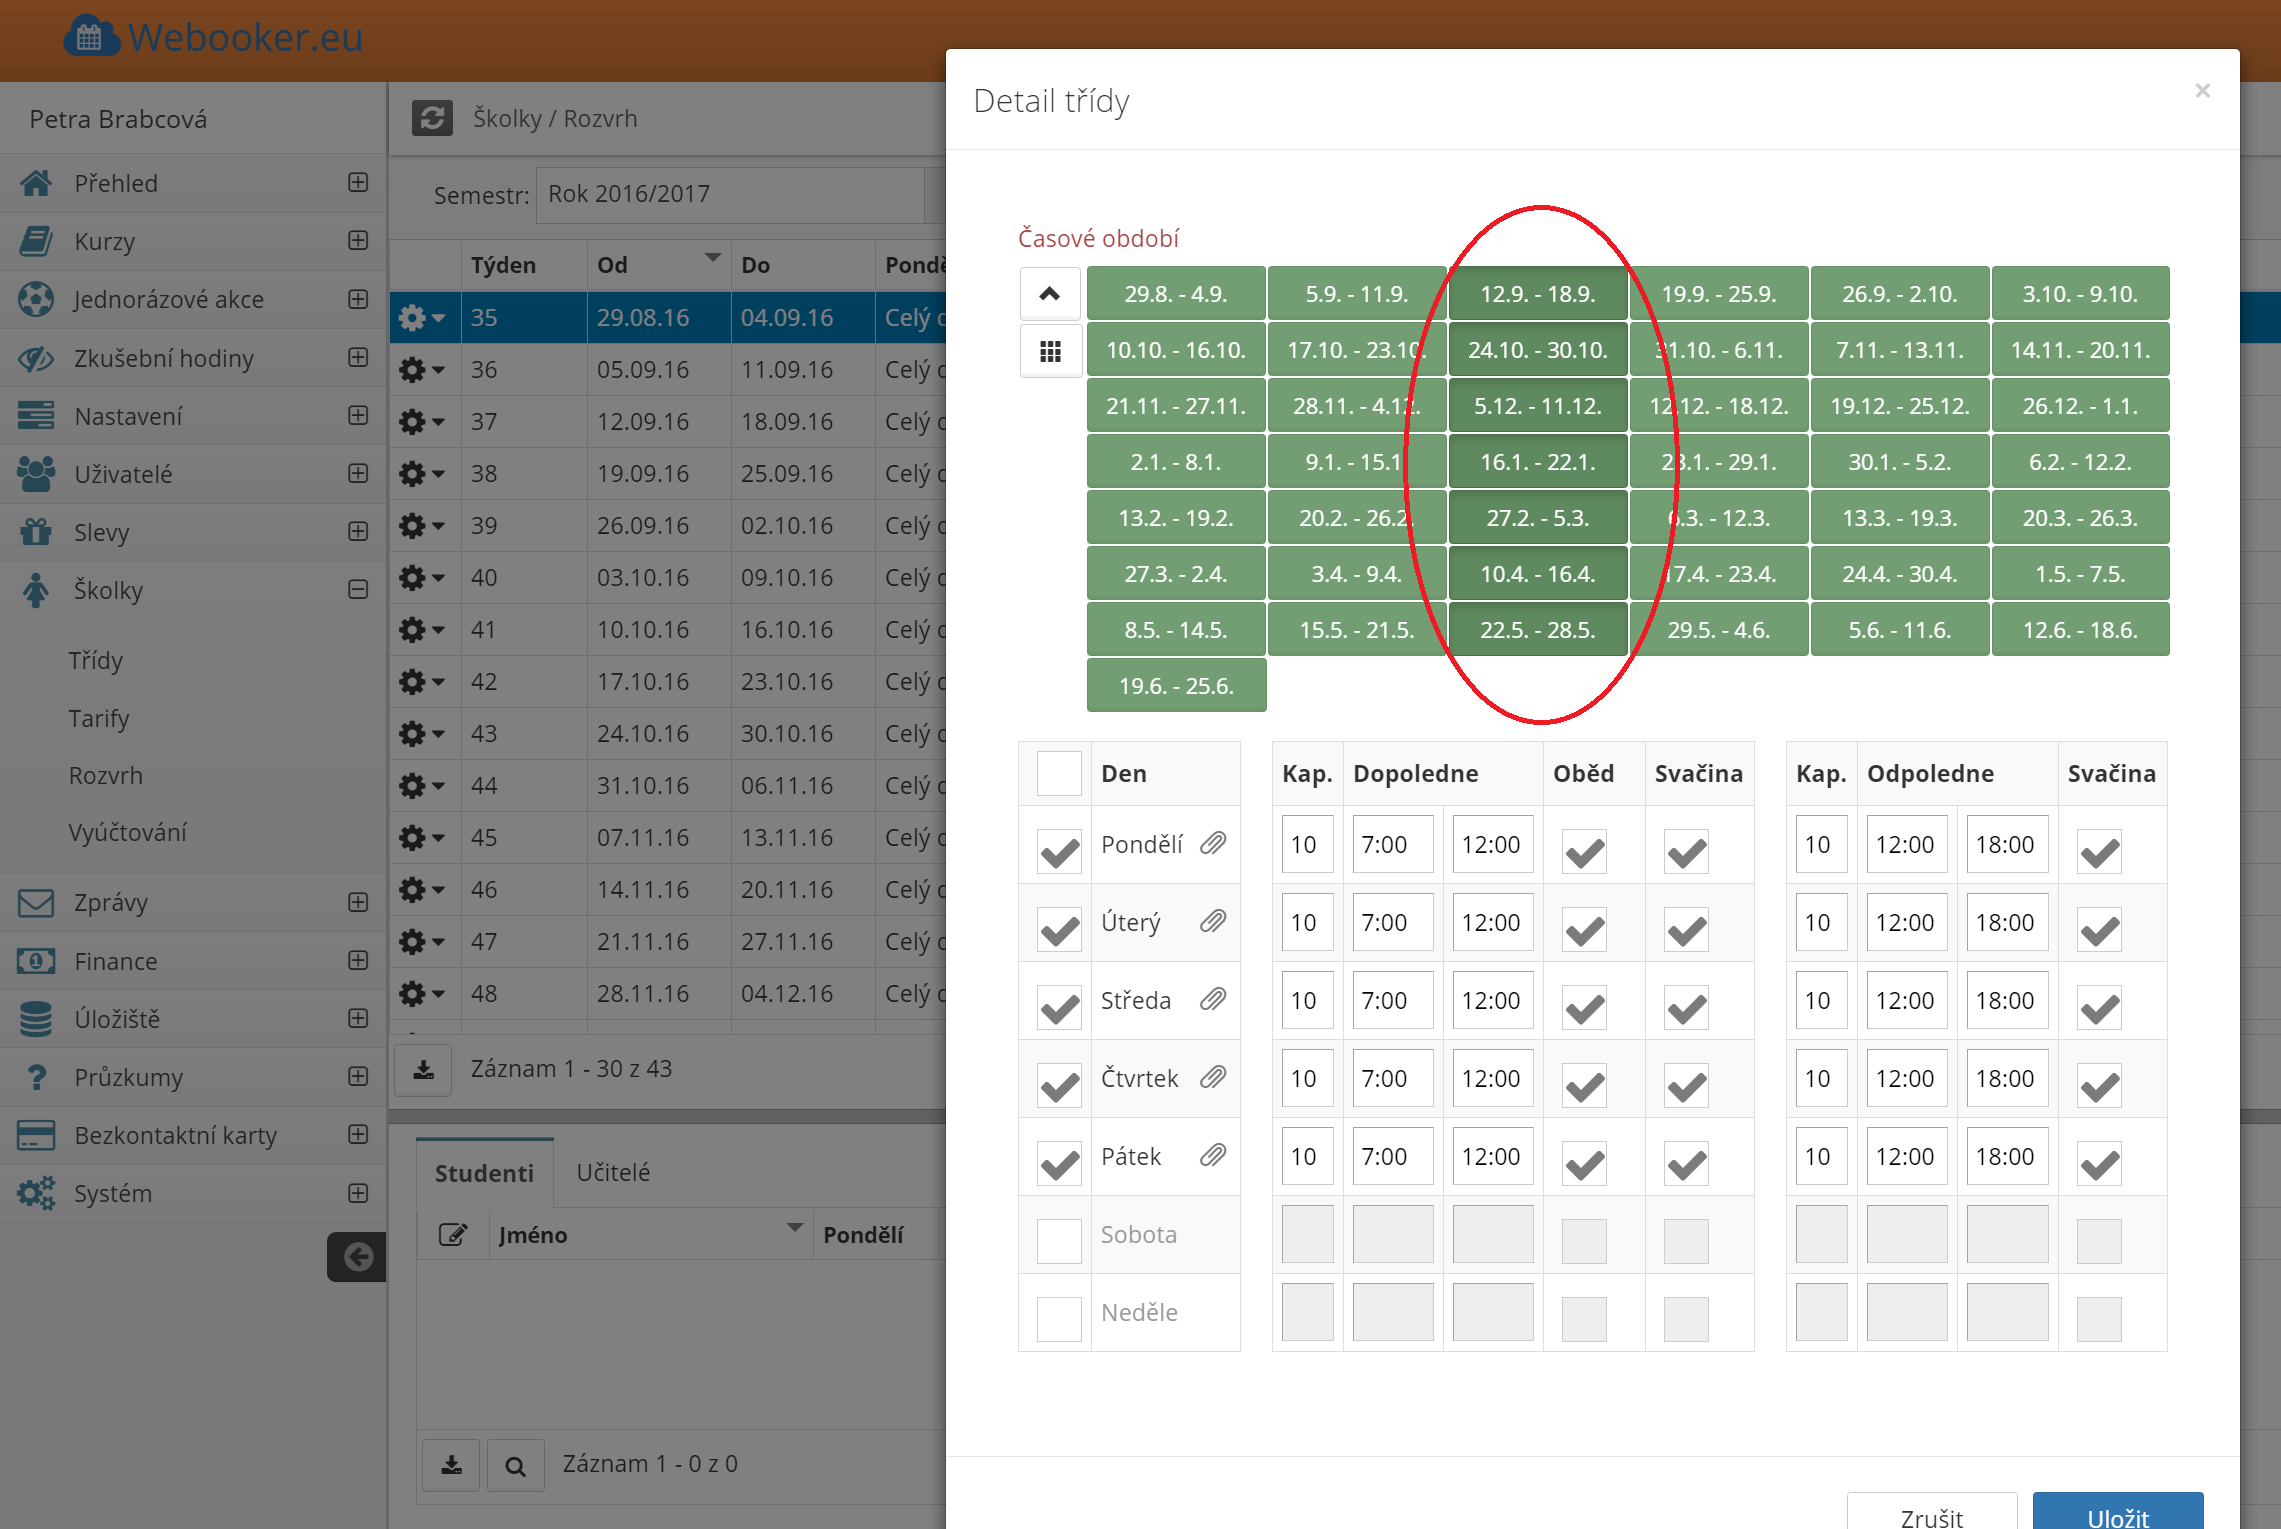This screenshot has height=1529, width=2281.
Task: Click the download icon beside Záznam 1 - 30 z 43
Action: [424, 1069]
